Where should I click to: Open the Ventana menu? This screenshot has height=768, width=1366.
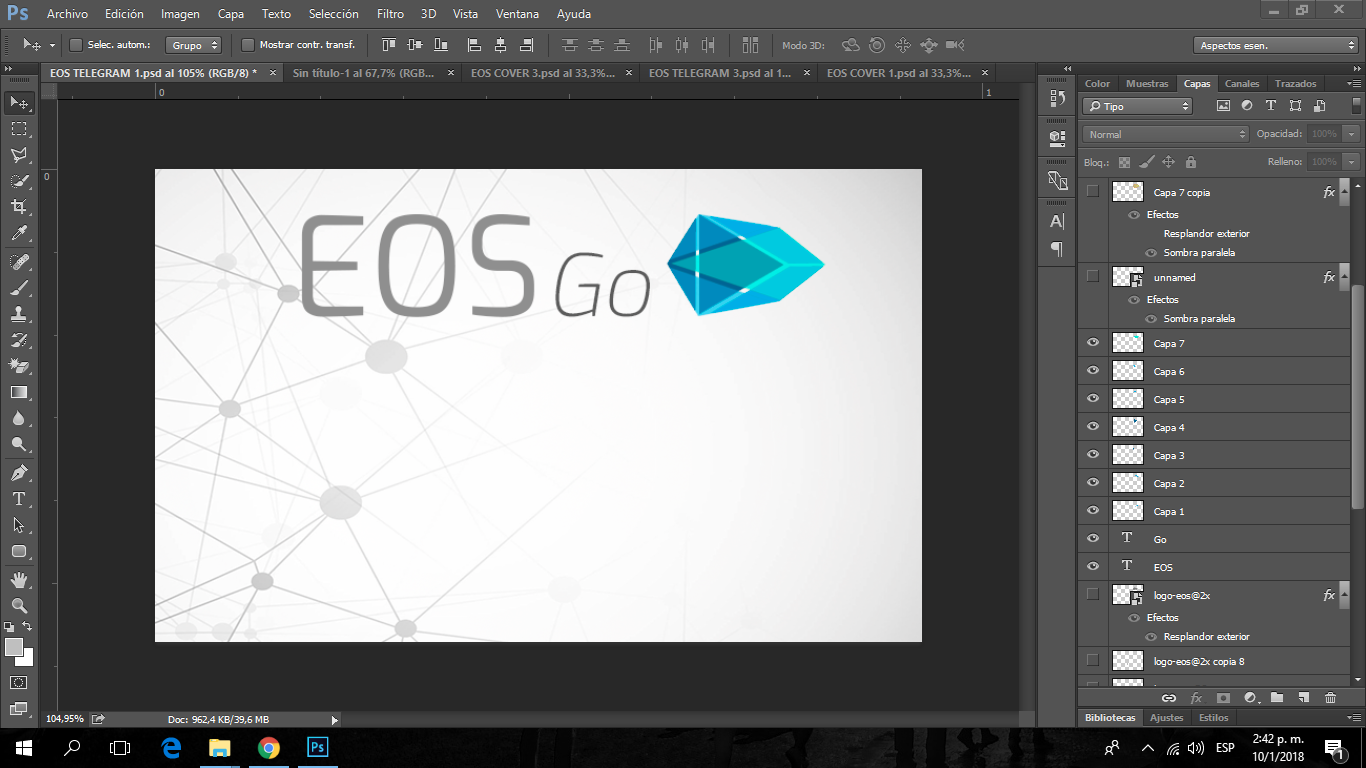coord(517,14)
